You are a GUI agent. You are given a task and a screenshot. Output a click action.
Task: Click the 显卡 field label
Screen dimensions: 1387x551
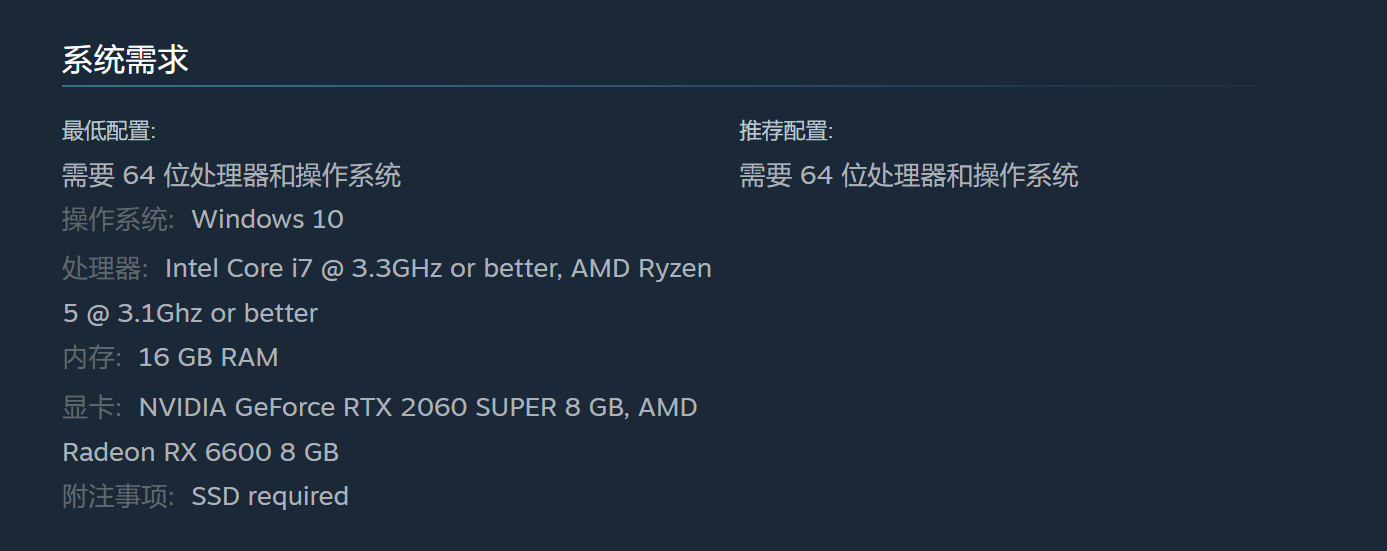coord(92,408)
